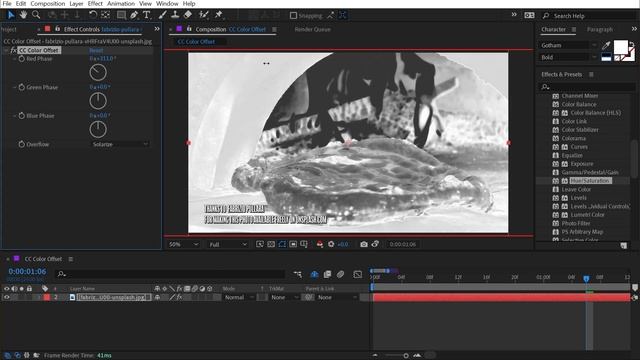Click the white fill color swatch
The height and width of the screenshot is (360, 640).
pyautogui.click(x=621, y=47)
